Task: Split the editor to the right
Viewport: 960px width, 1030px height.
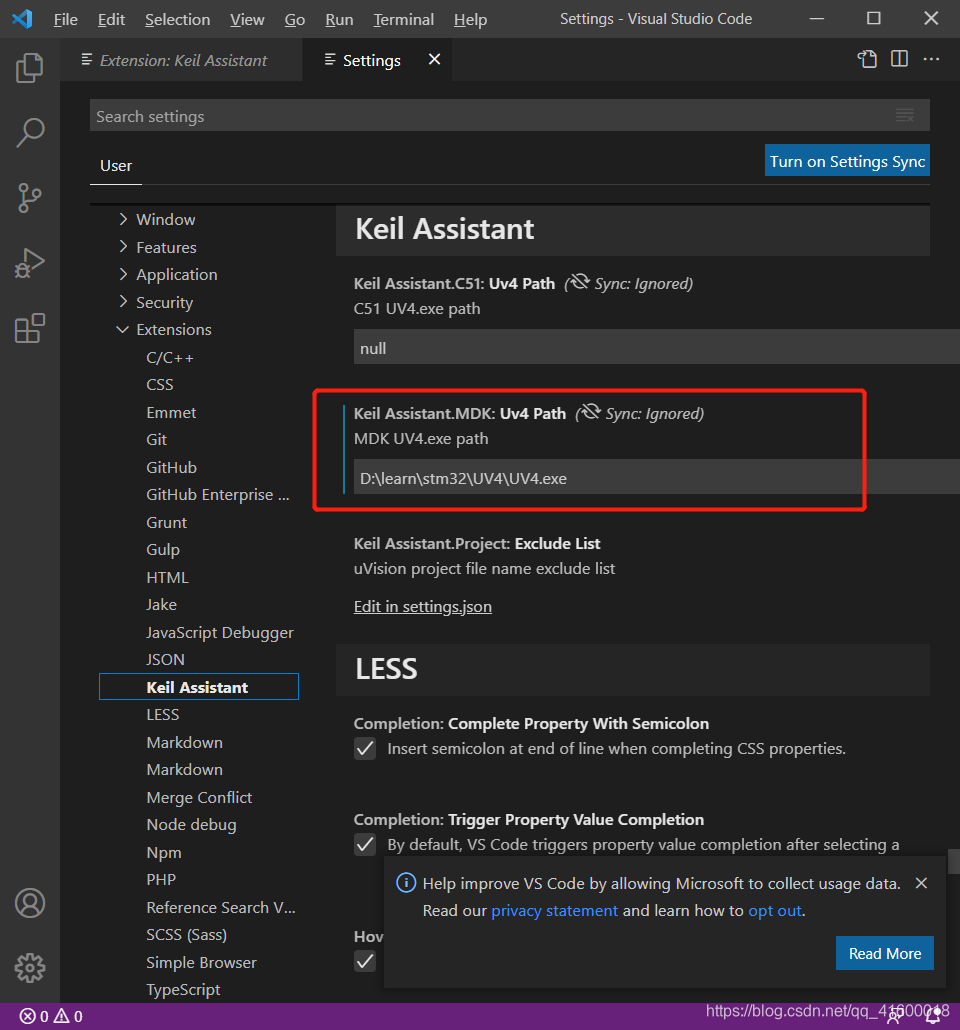Action: 900,59
